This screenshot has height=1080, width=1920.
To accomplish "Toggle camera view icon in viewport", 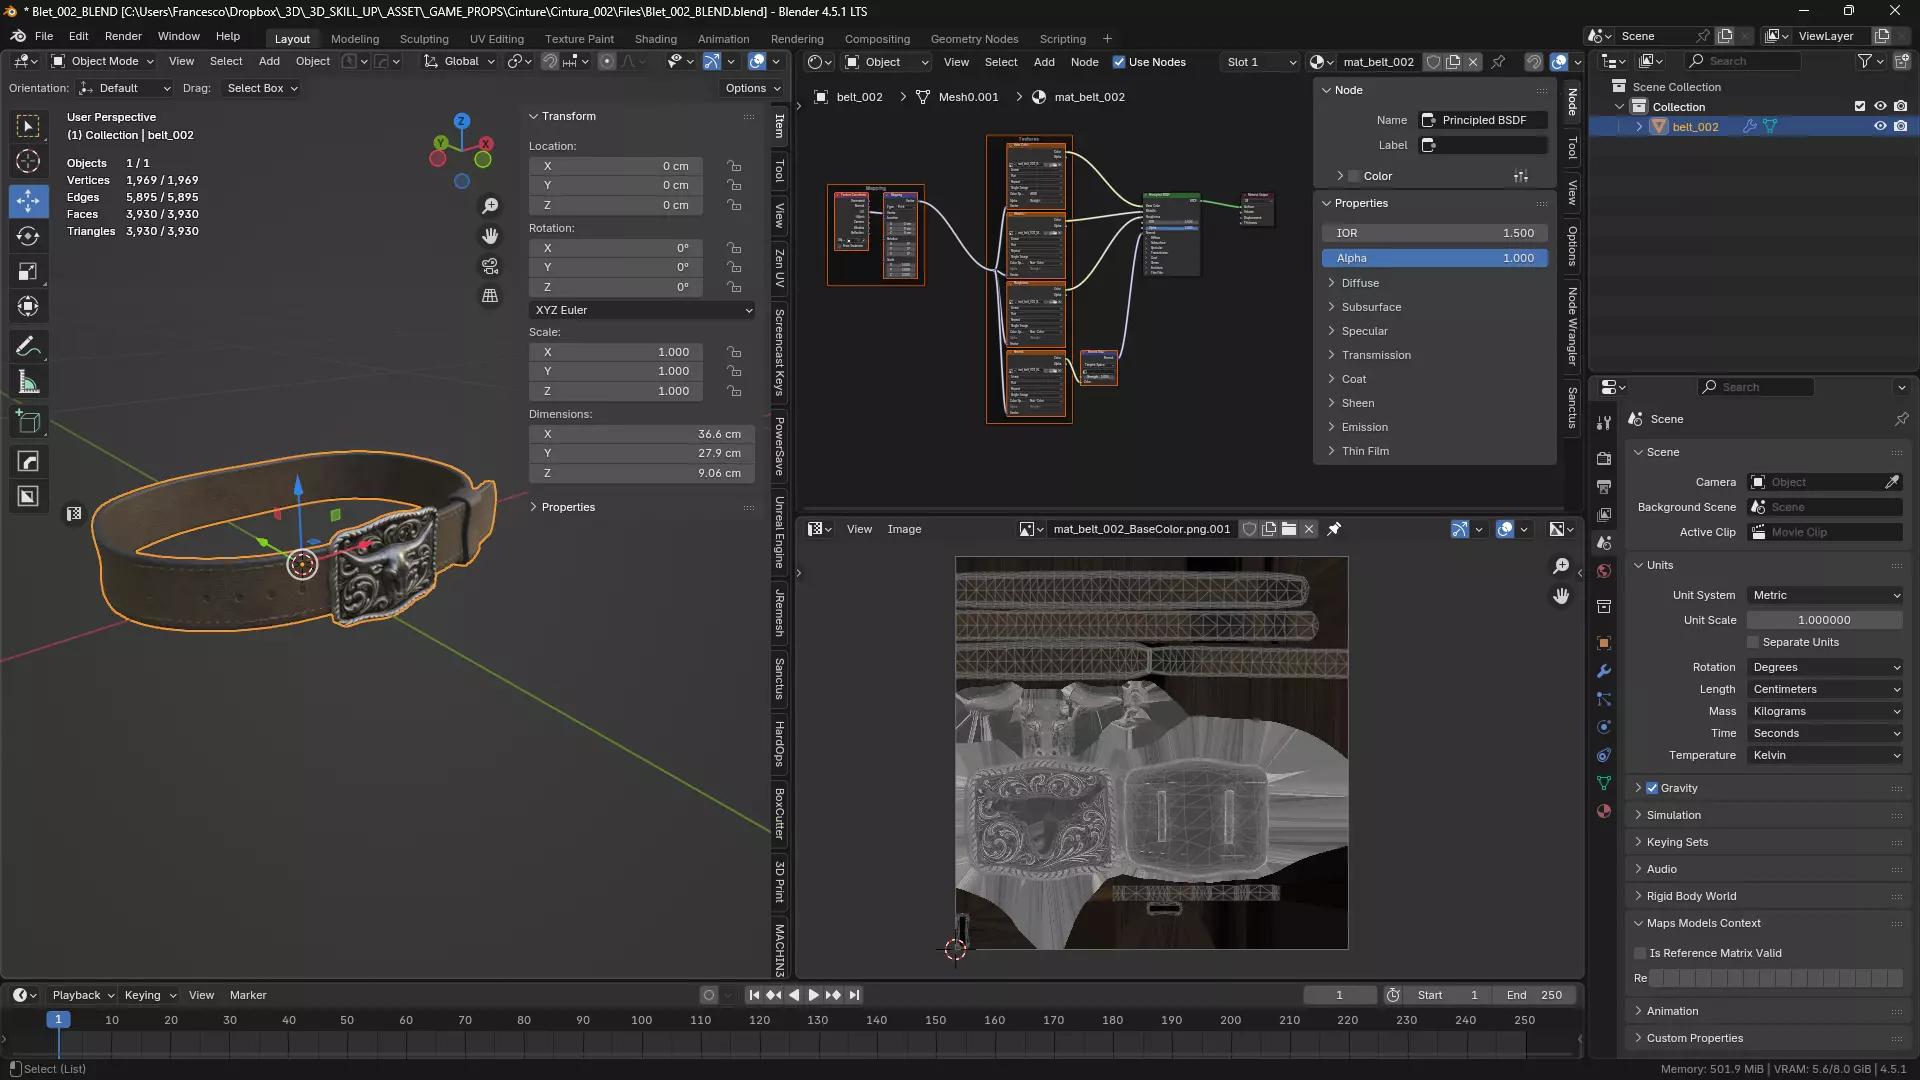I will coord(490,266).
